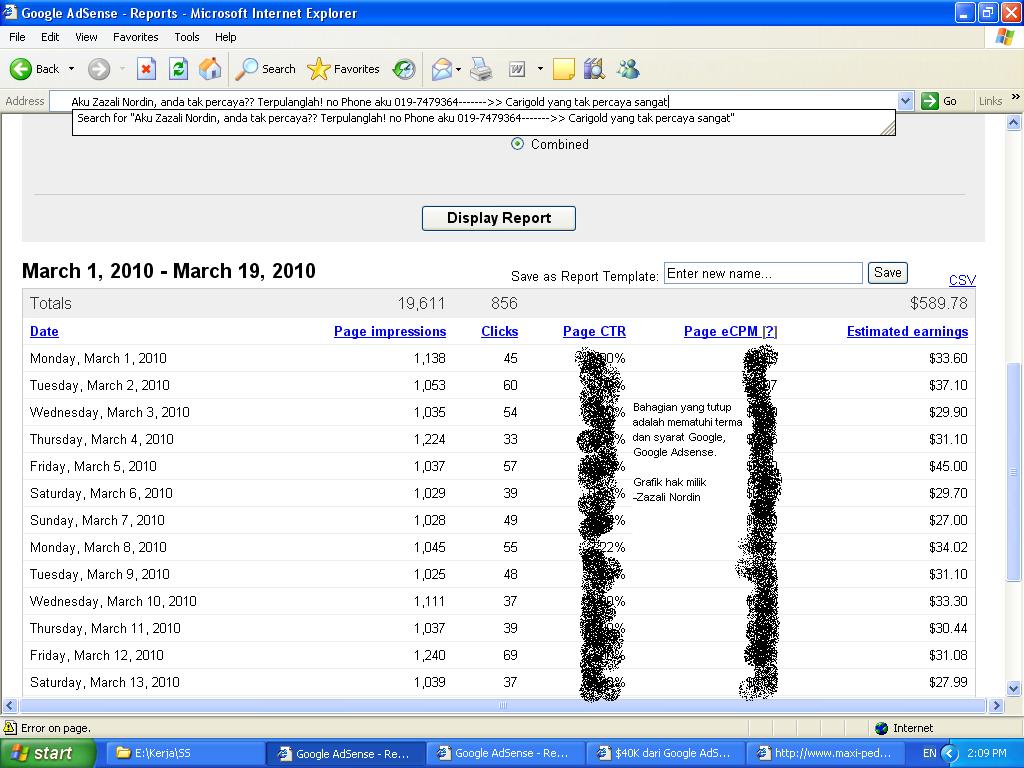
Task: Open the Mail options dropdown arrow
Action: [x=458, y=69]
